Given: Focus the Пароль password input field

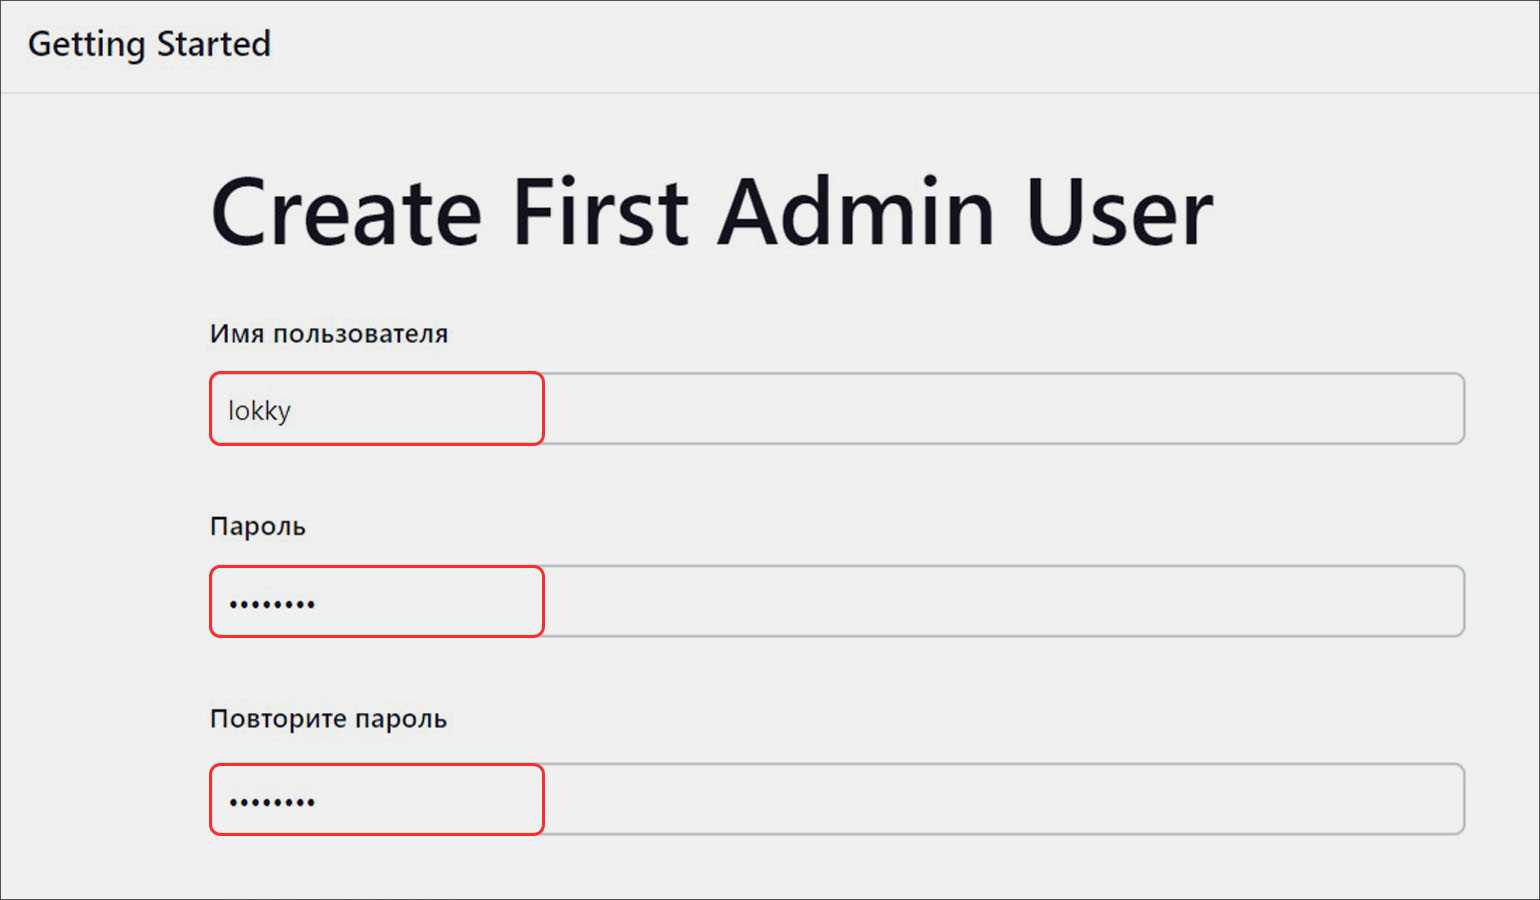Looking at the screenshot, I should [x=836, y=601].
